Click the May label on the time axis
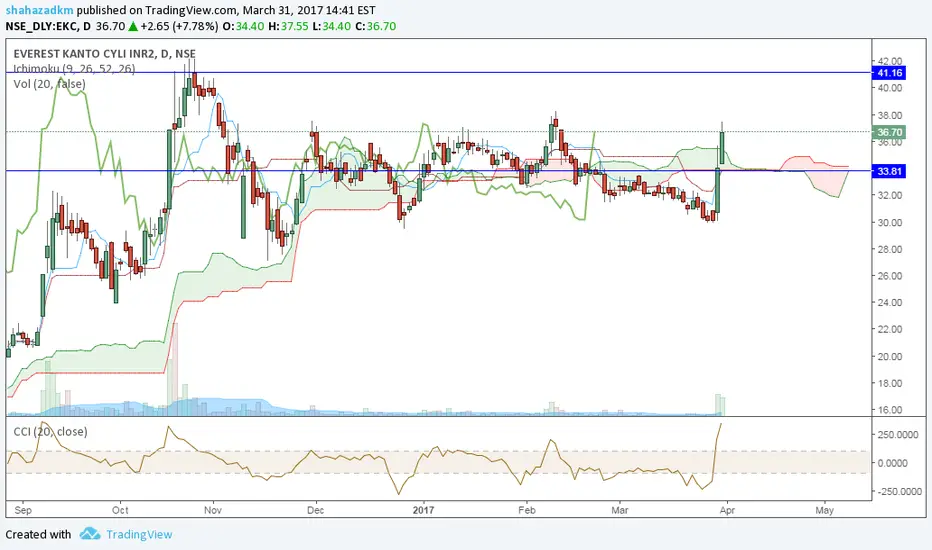This screenshot has width=932, height=550. 824,510
